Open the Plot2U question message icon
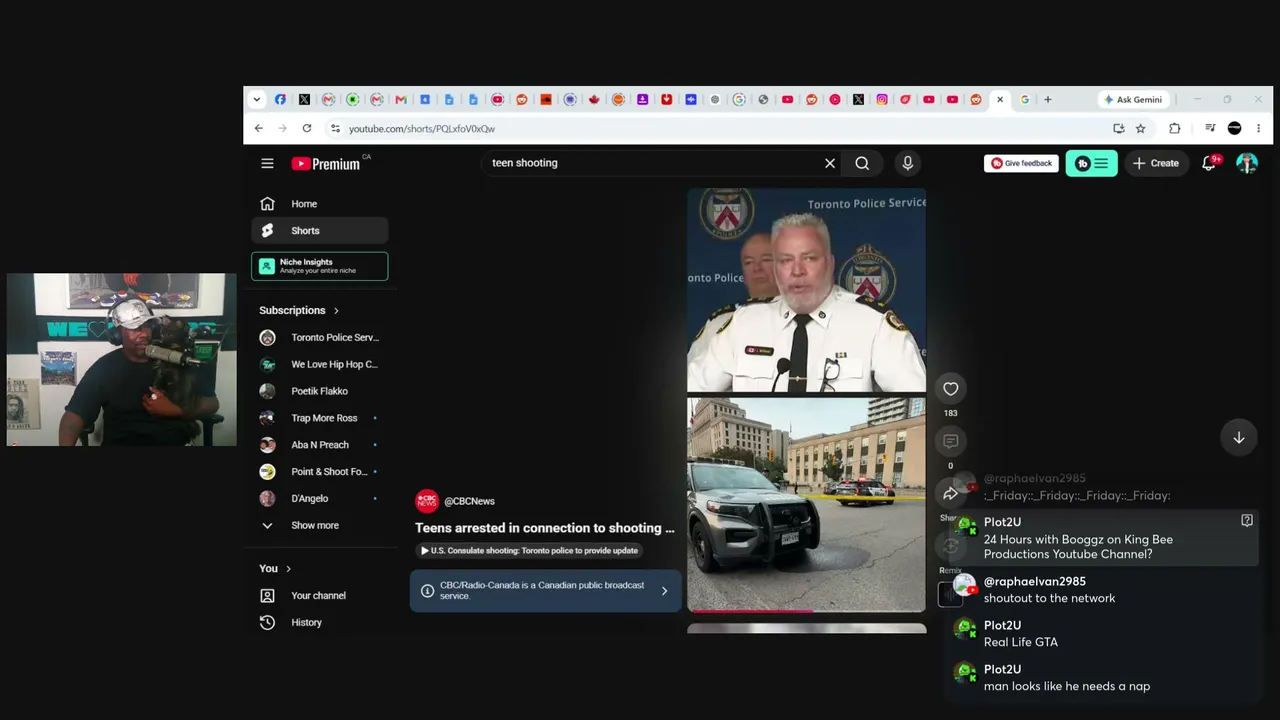Screen dimensions: 1280x720 (x=1247, y=521)
